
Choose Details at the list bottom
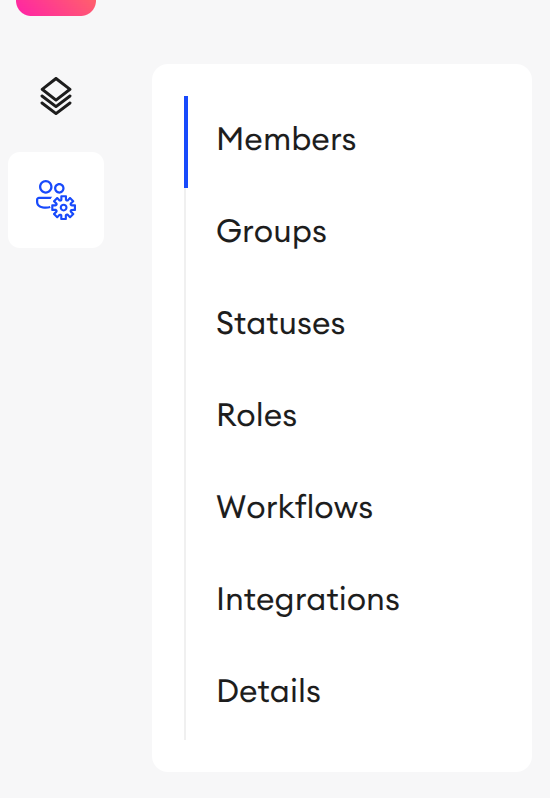point(269,692)
